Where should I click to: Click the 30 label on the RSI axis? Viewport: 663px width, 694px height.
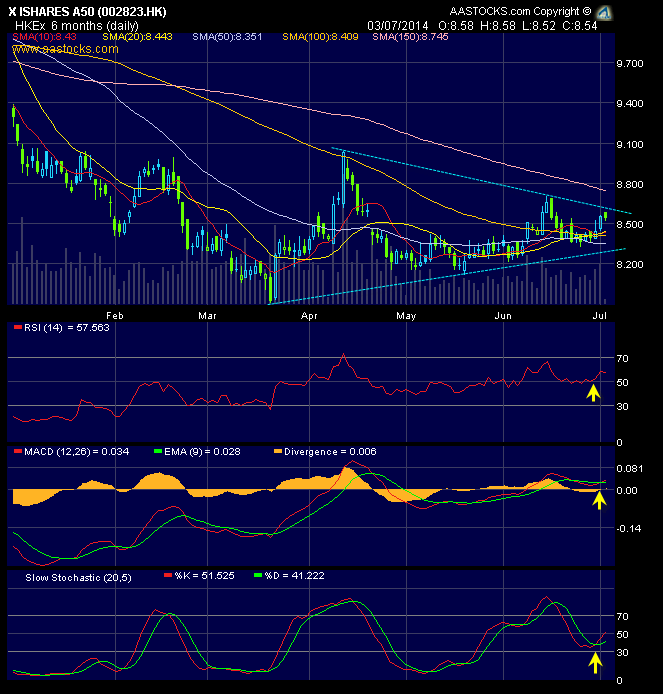(622, 406)
